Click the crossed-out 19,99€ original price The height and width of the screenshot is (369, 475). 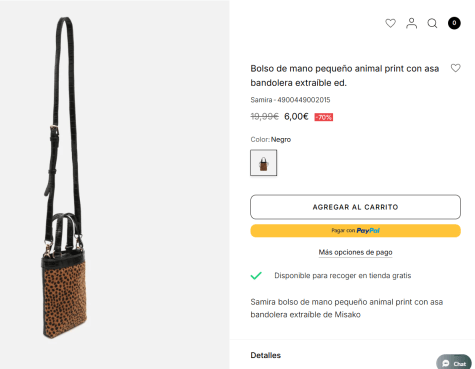(264, 117)
